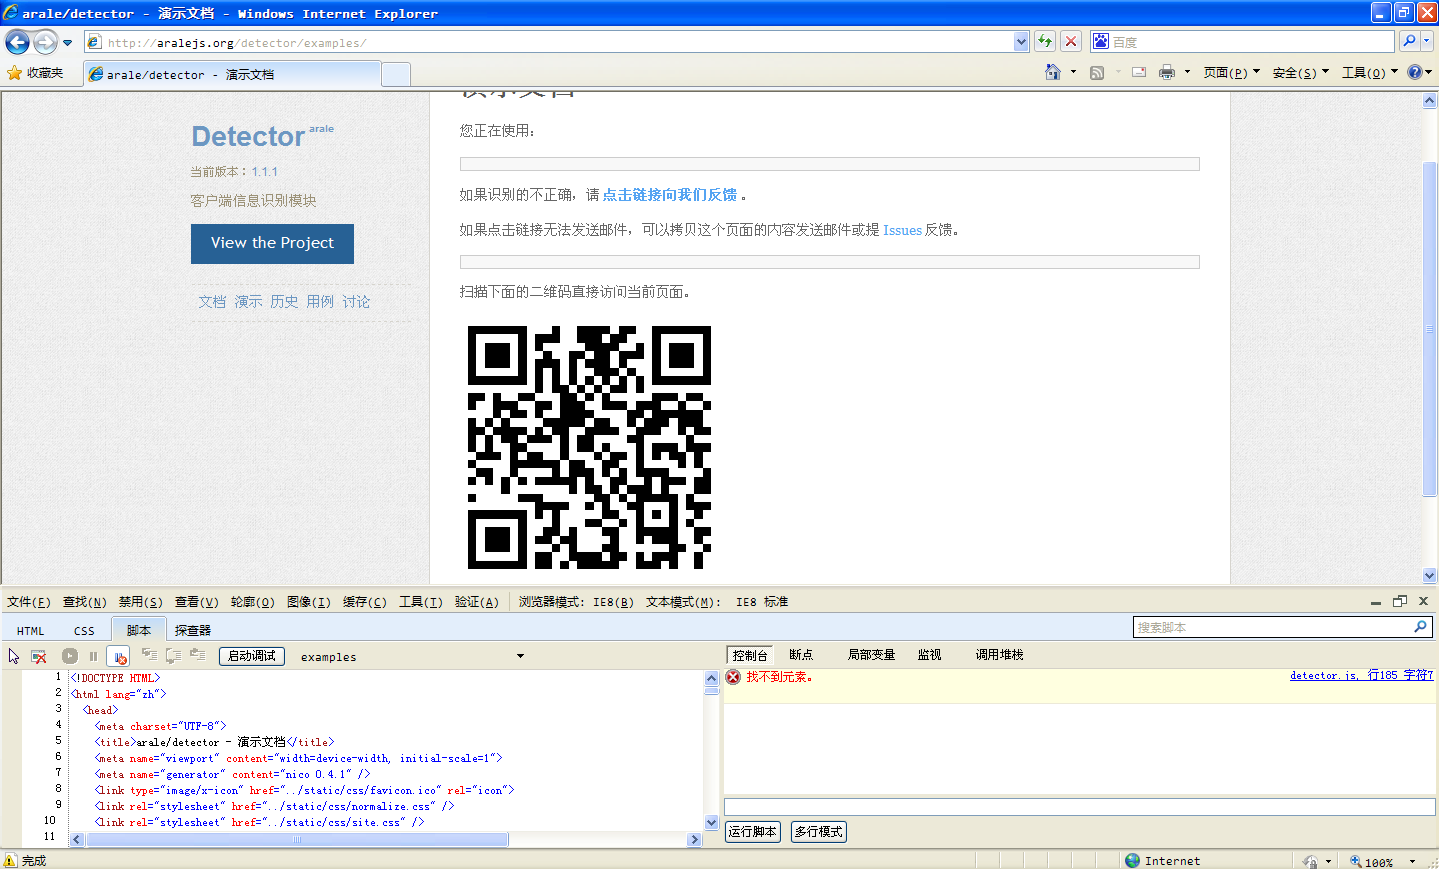
Task: Toggle the break on error icon
Action: (x=119, y=657)
